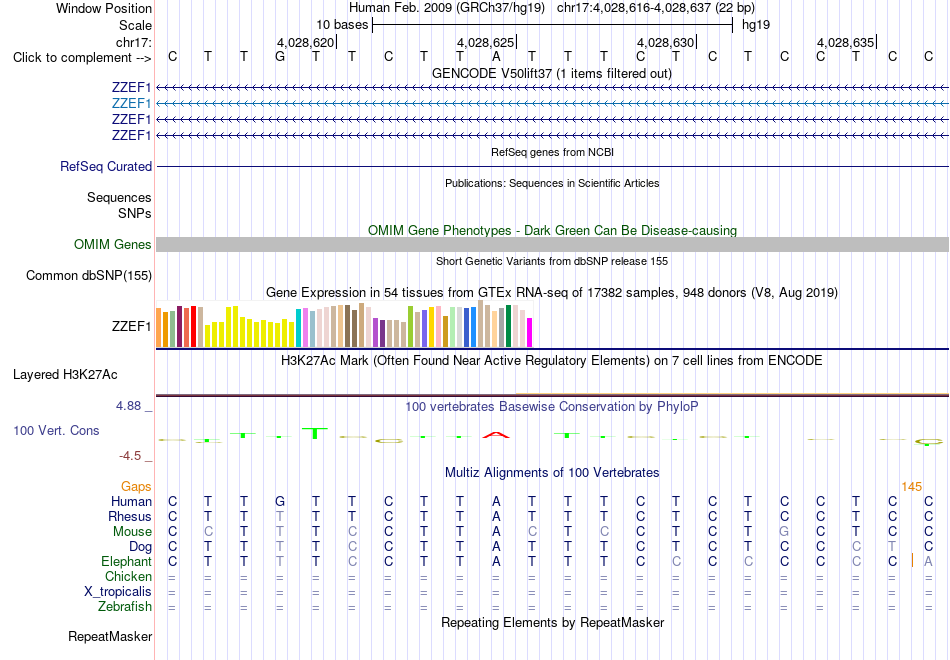Click the 'Sequences' track label
The width and height of the screenshot is (950, 660).
pos(119,198)
